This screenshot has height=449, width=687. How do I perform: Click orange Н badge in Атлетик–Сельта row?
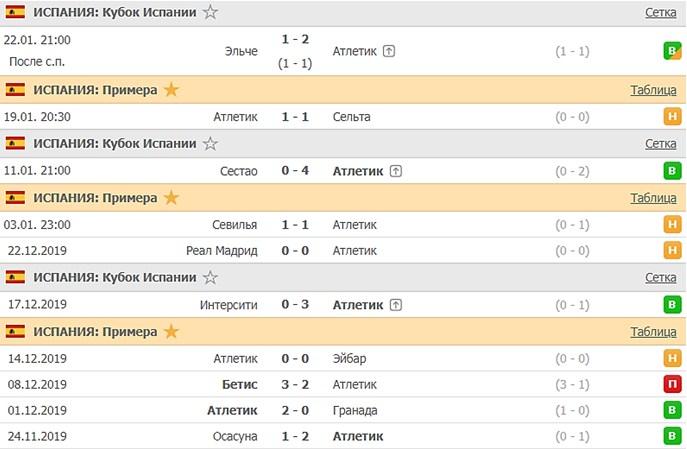674,117
